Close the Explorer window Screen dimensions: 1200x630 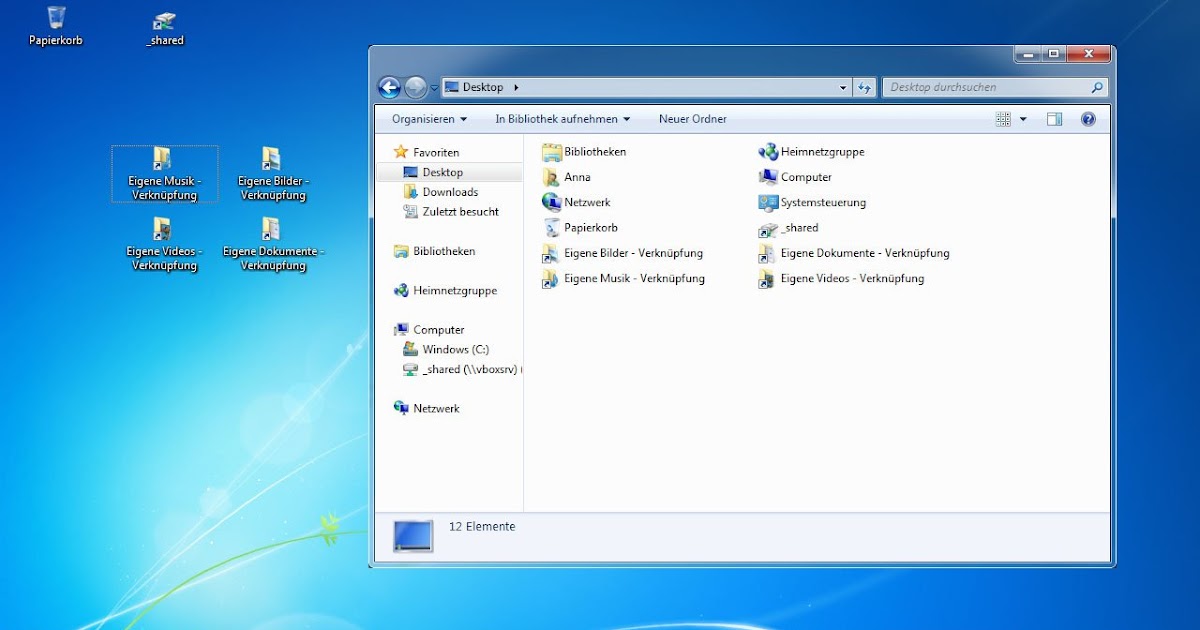click(1089, 54)
